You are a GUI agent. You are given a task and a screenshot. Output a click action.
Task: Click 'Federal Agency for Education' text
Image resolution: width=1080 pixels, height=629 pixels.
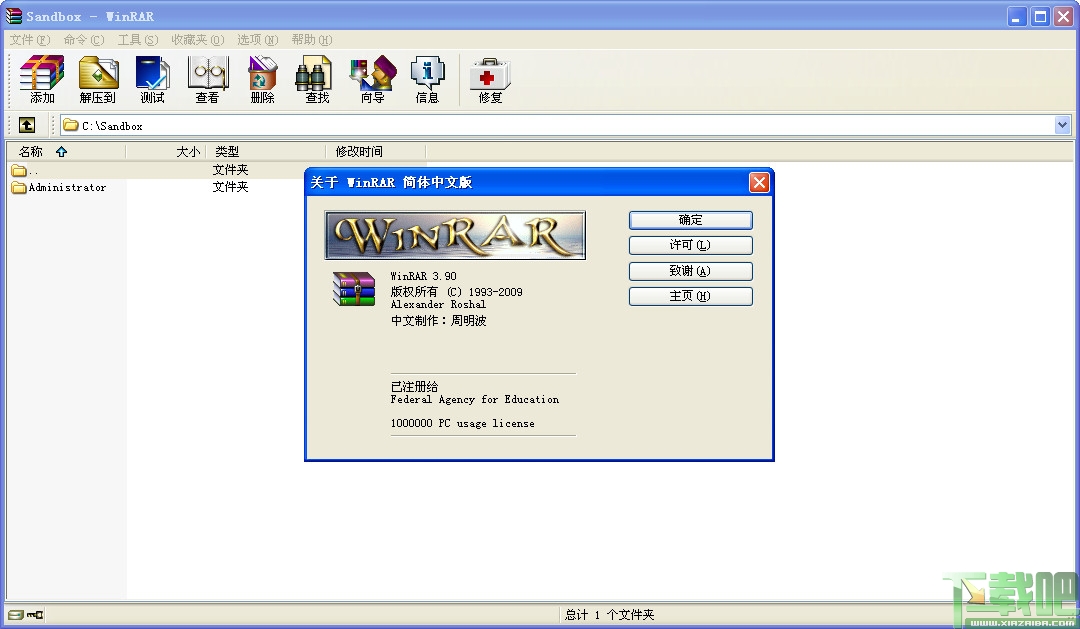(475, 400)
